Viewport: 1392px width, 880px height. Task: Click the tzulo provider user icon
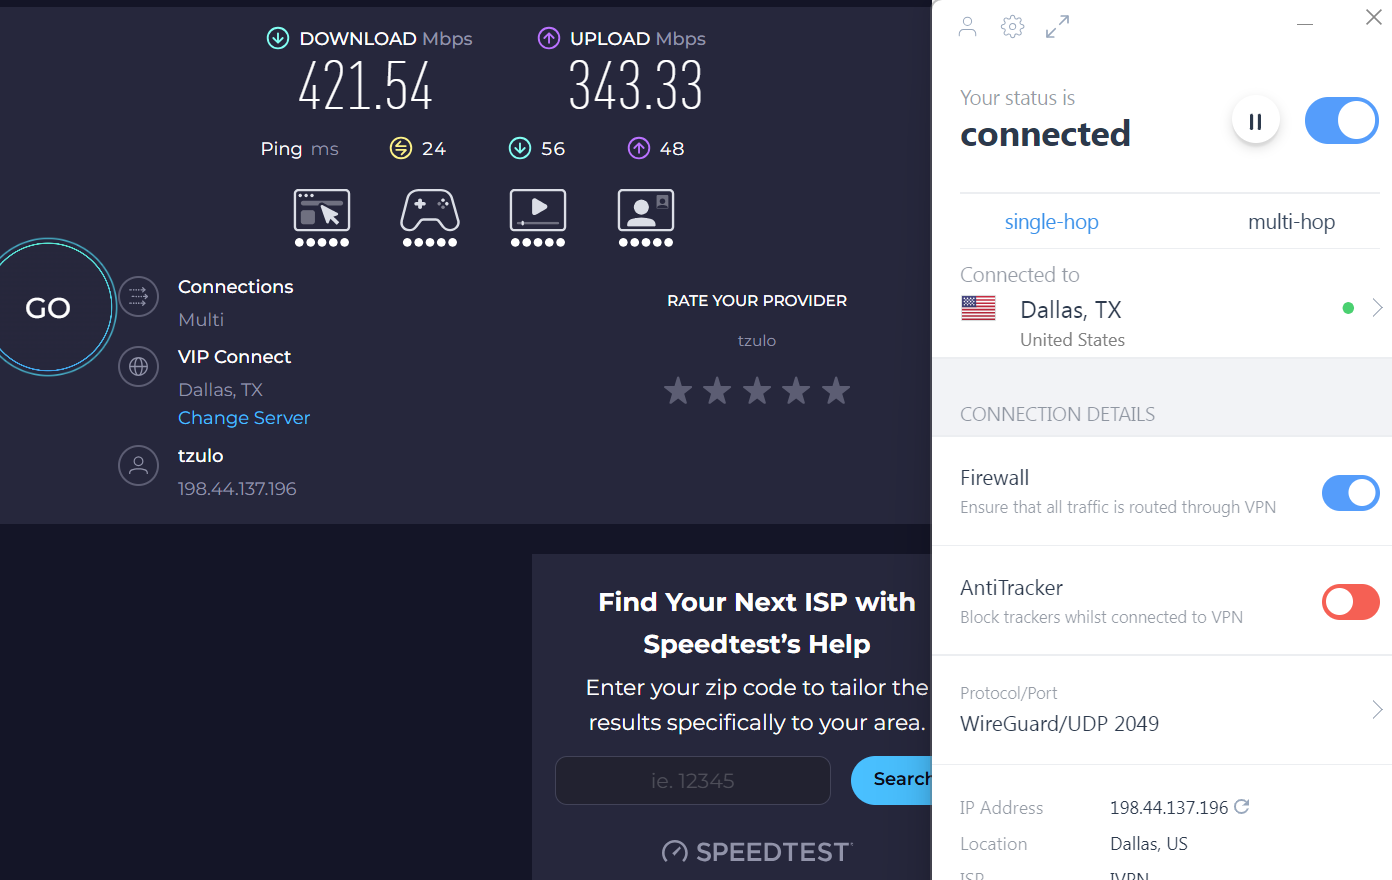139,465
